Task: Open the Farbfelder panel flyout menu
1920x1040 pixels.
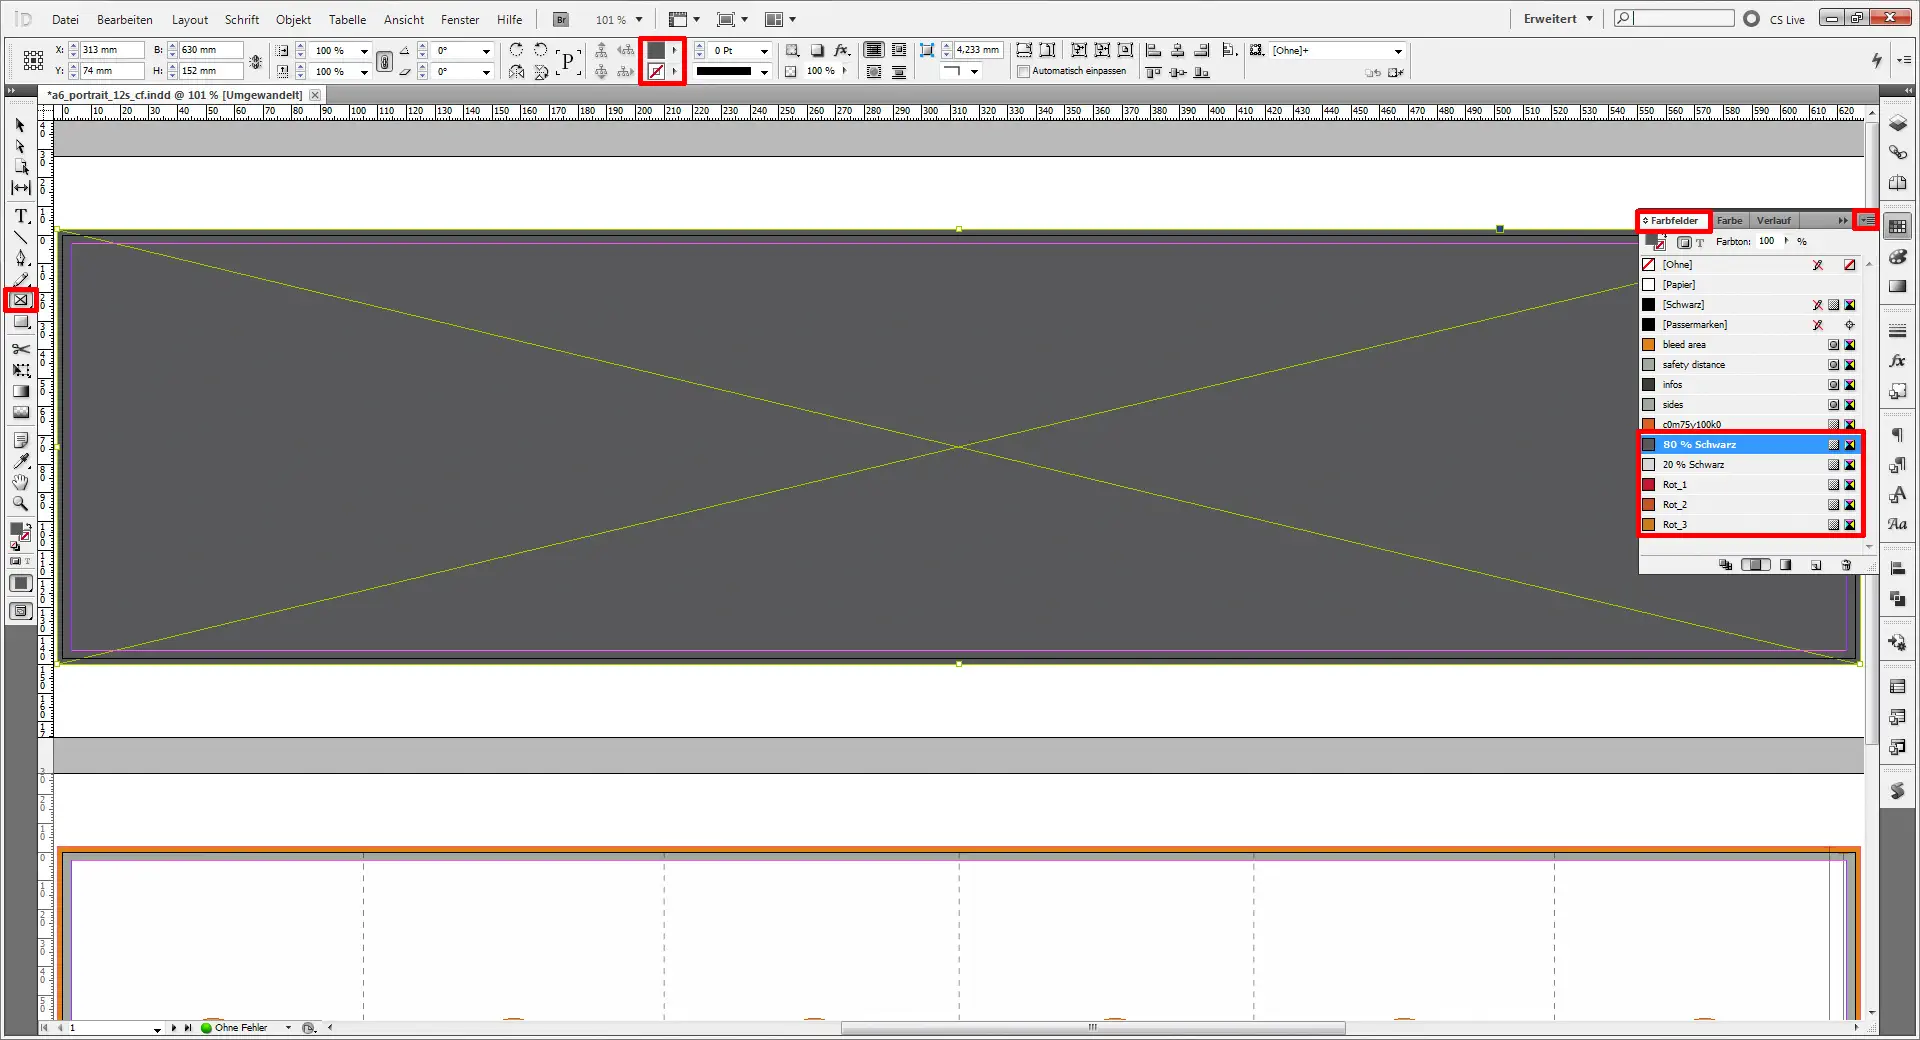Action: (1868, 220)
